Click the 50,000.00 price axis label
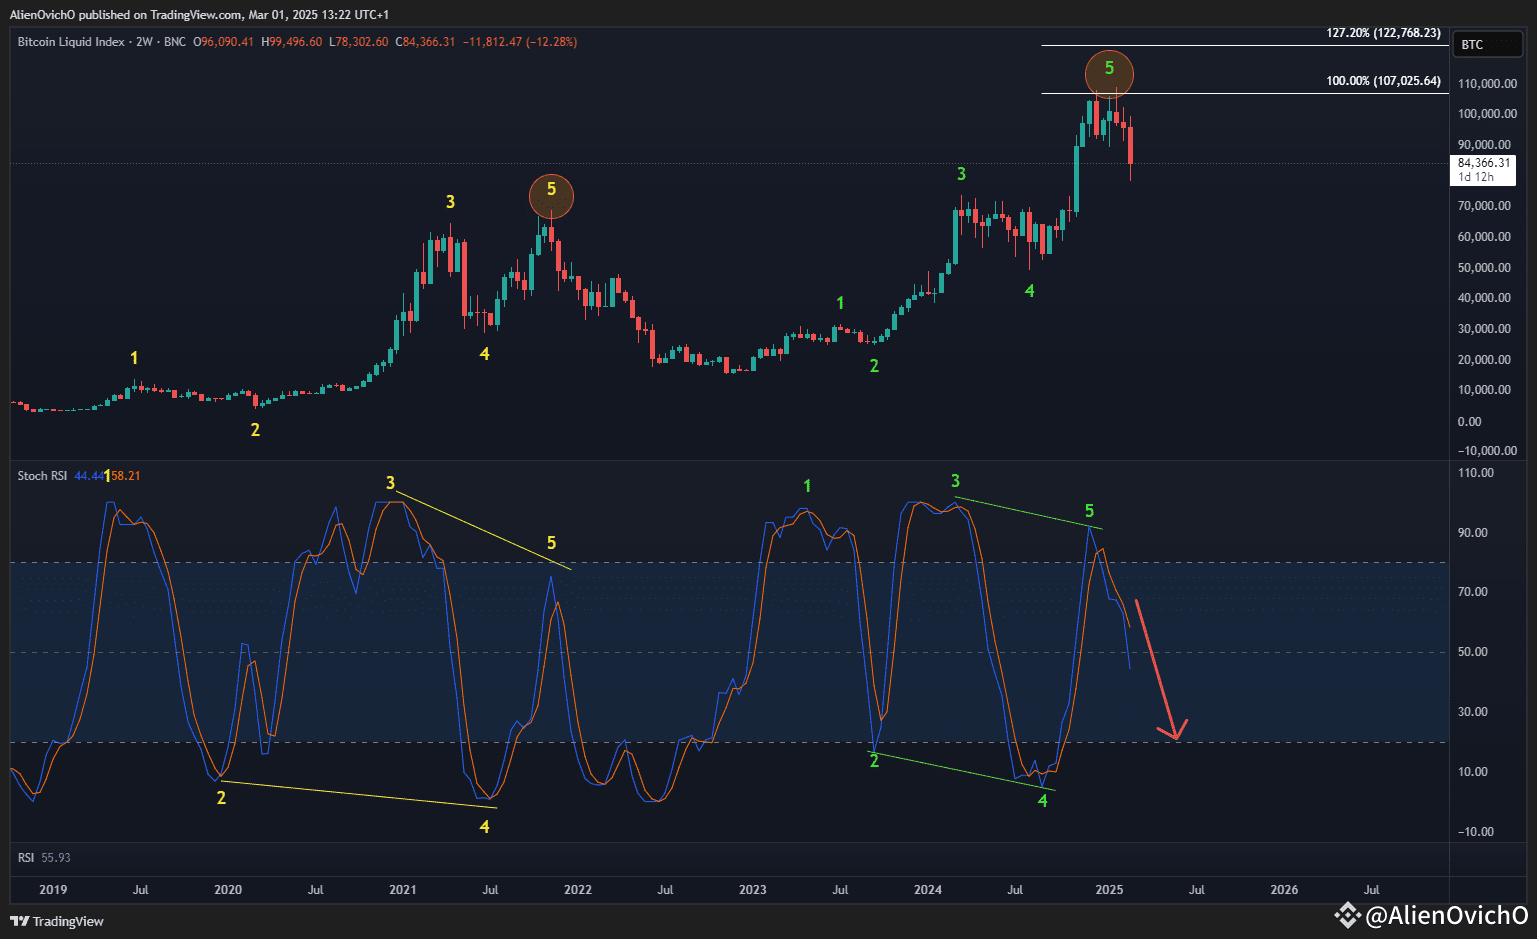The height and width of the screenshot is (939, 1537). pyautogui.click(x=1484, y=268)
